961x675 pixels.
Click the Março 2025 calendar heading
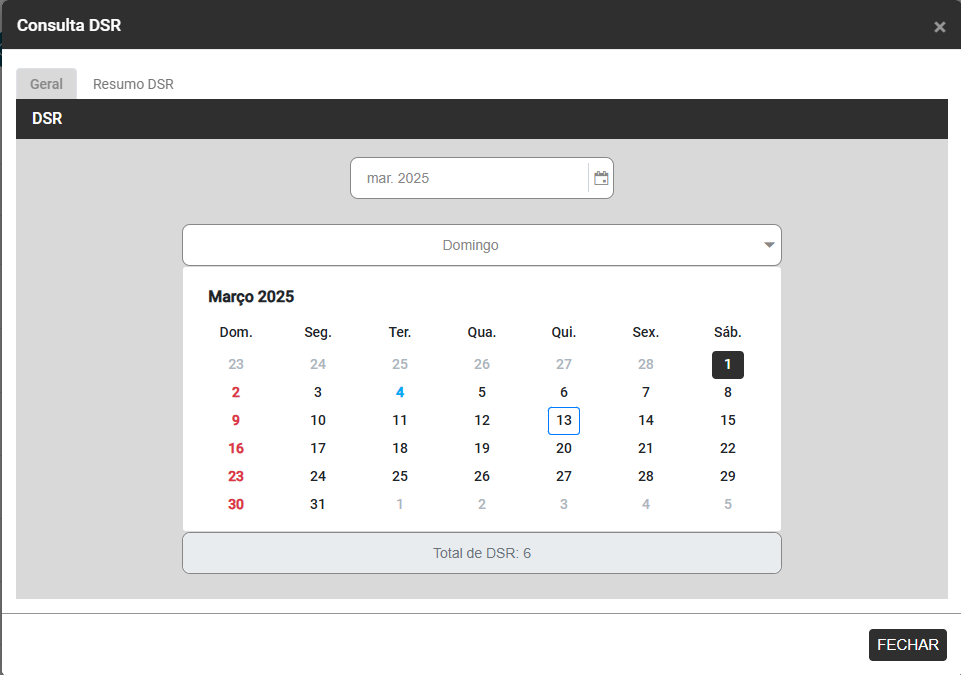[x=251, y=297]
